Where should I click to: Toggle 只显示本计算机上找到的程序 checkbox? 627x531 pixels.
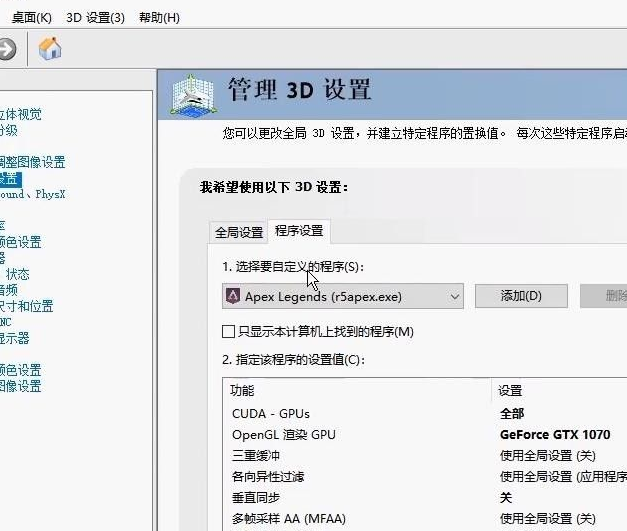point(228,331)
